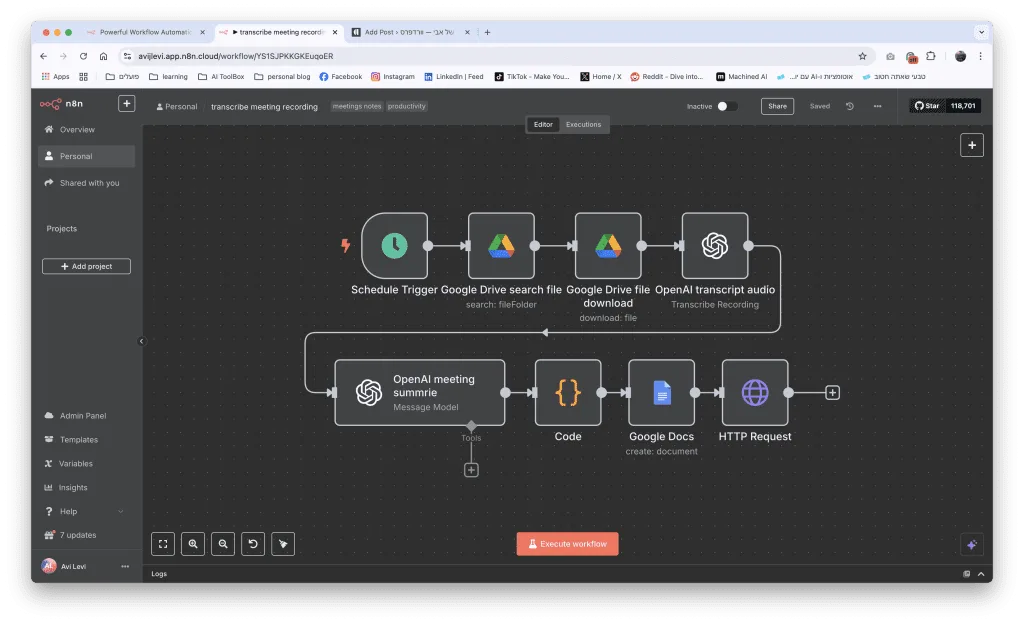Click the n8n logo
Screen dimensions: 1024x624
click(61, 104)
